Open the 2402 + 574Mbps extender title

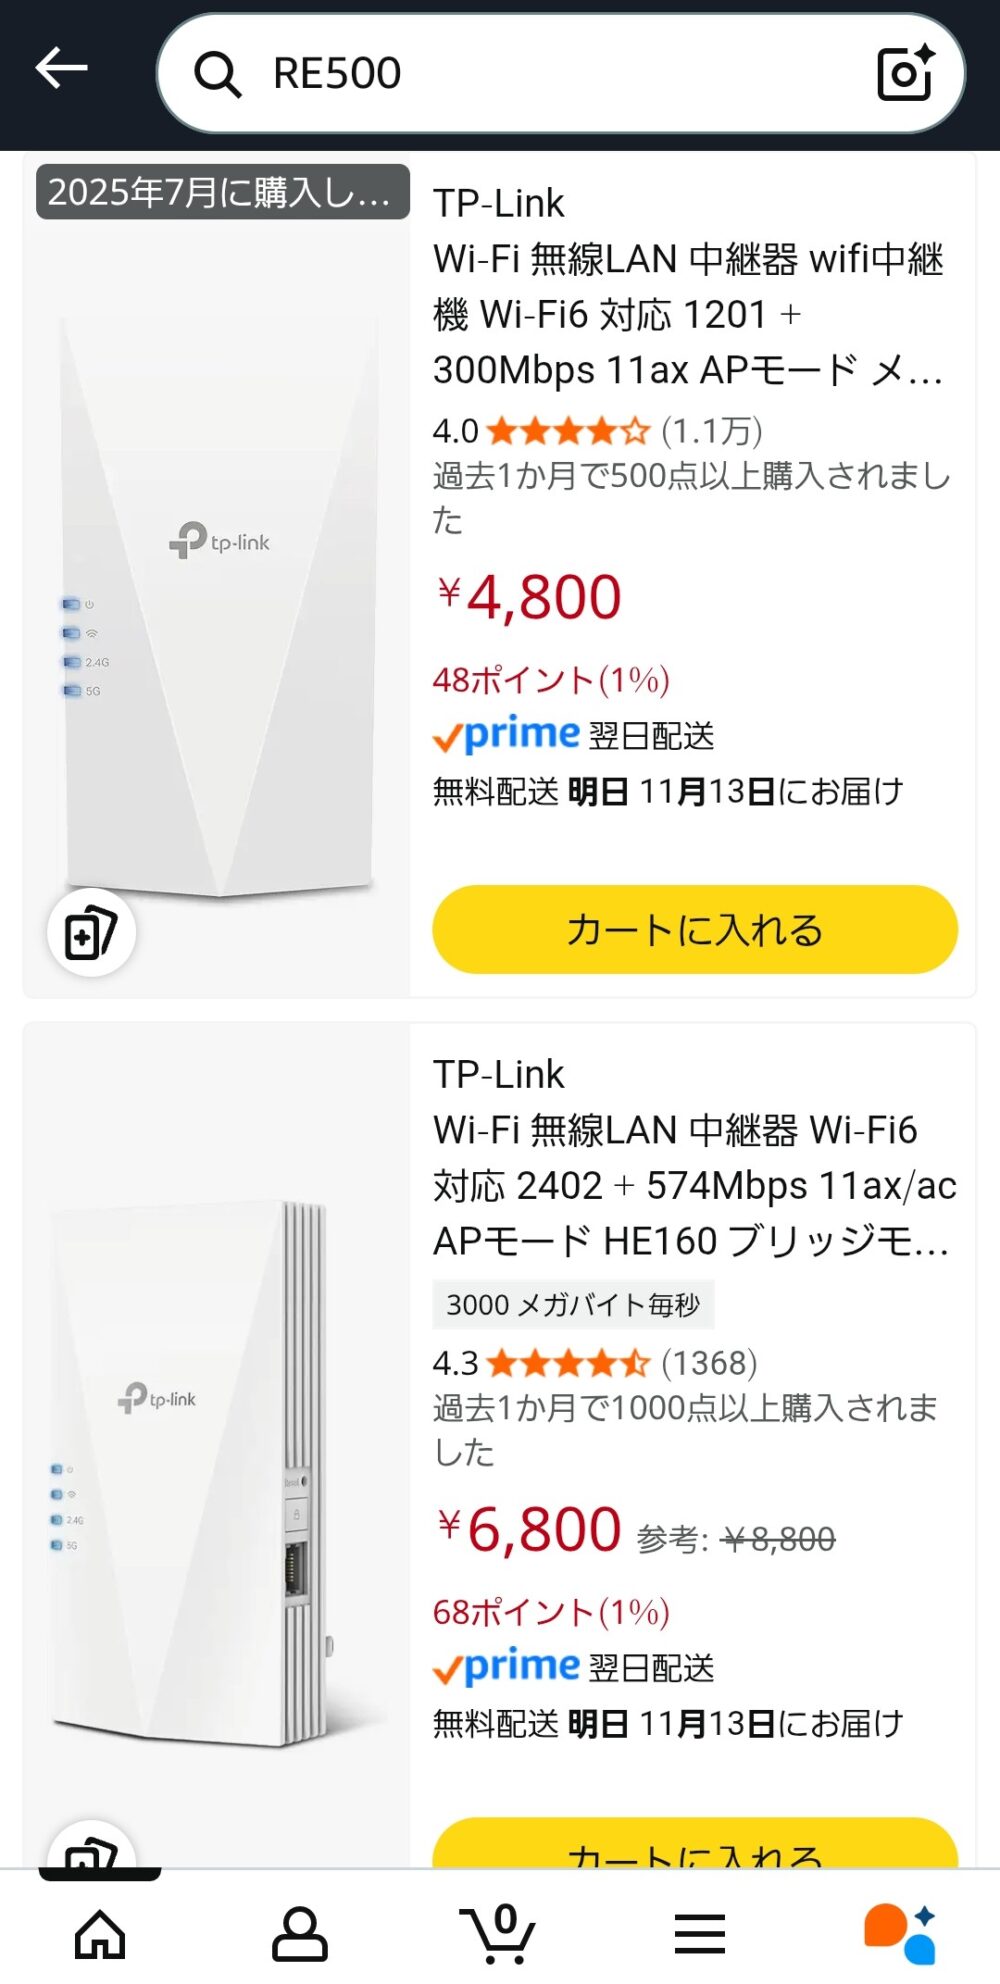pyautogui.click(x=692, y=1186)
